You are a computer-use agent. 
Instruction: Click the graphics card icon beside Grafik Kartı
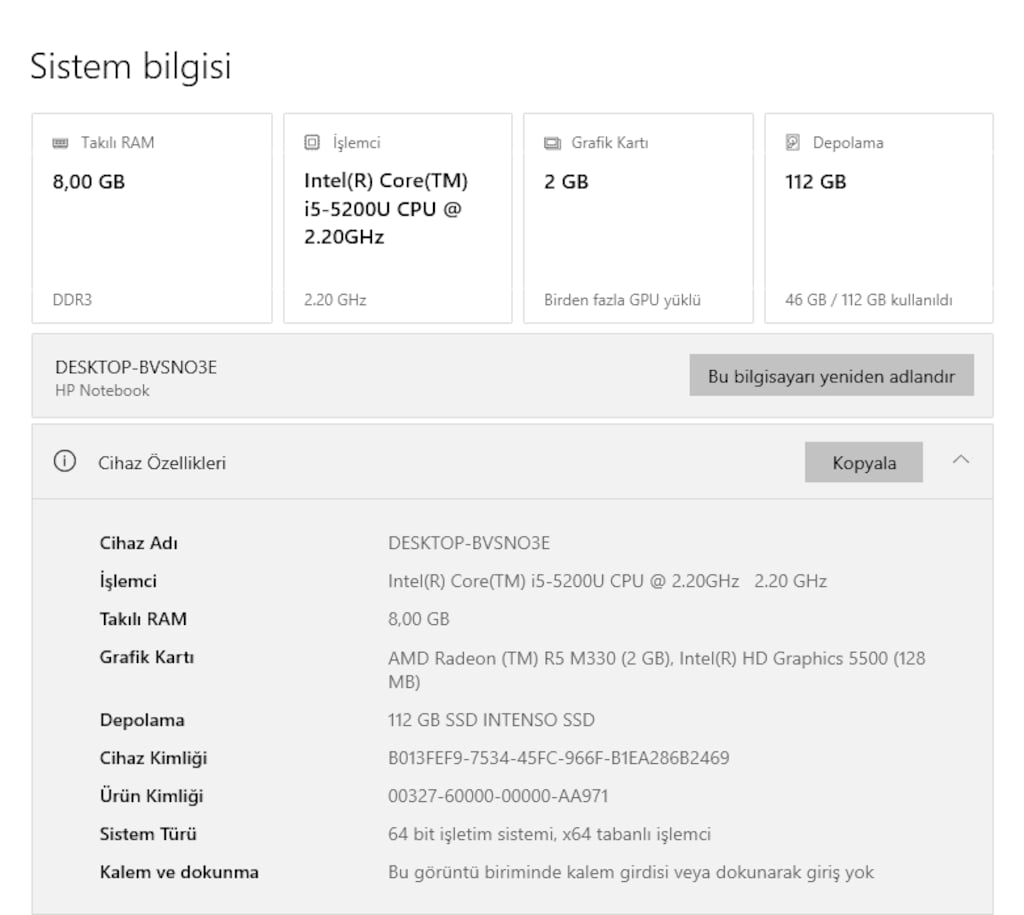point(552,143)
